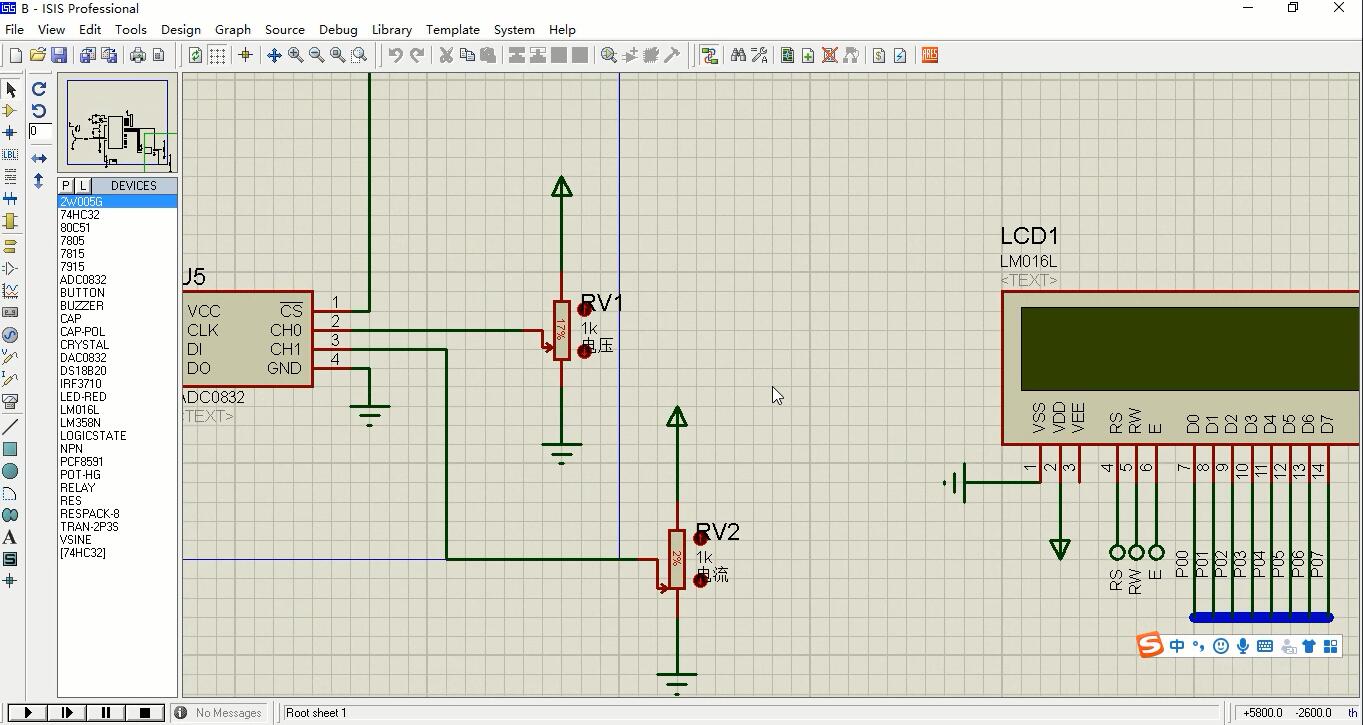Click the rotation angle input field

(x=40, y=131)
